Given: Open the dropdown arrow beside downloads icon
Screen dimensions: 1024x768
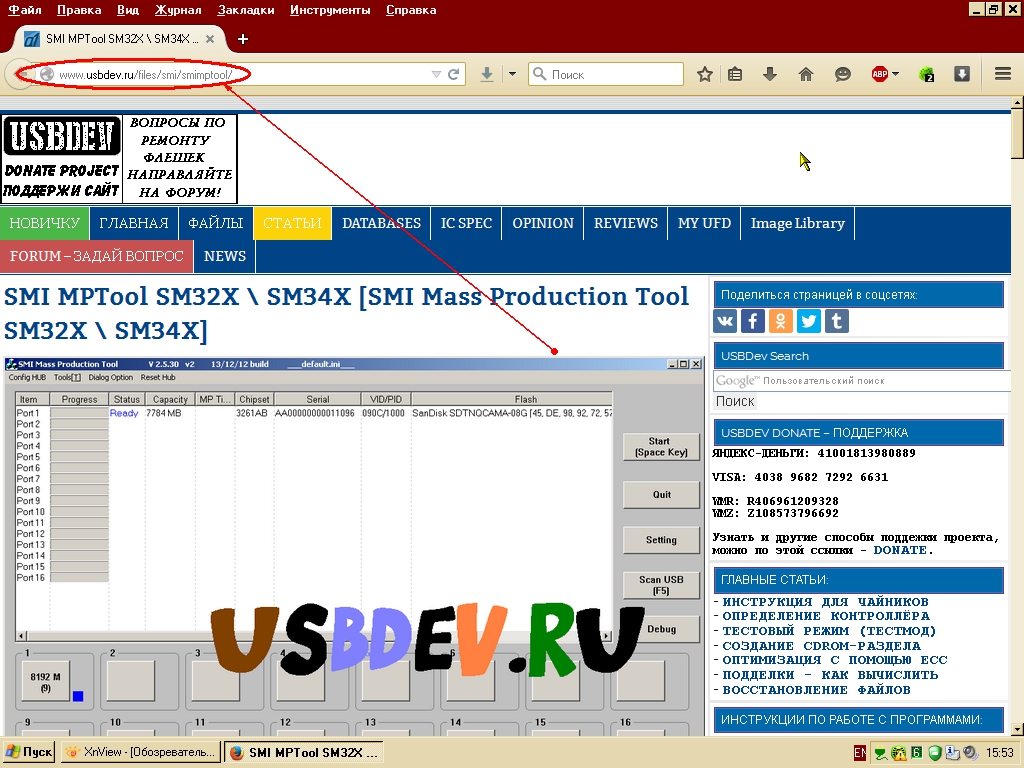Looking at the screenshot, I should 513,74.
